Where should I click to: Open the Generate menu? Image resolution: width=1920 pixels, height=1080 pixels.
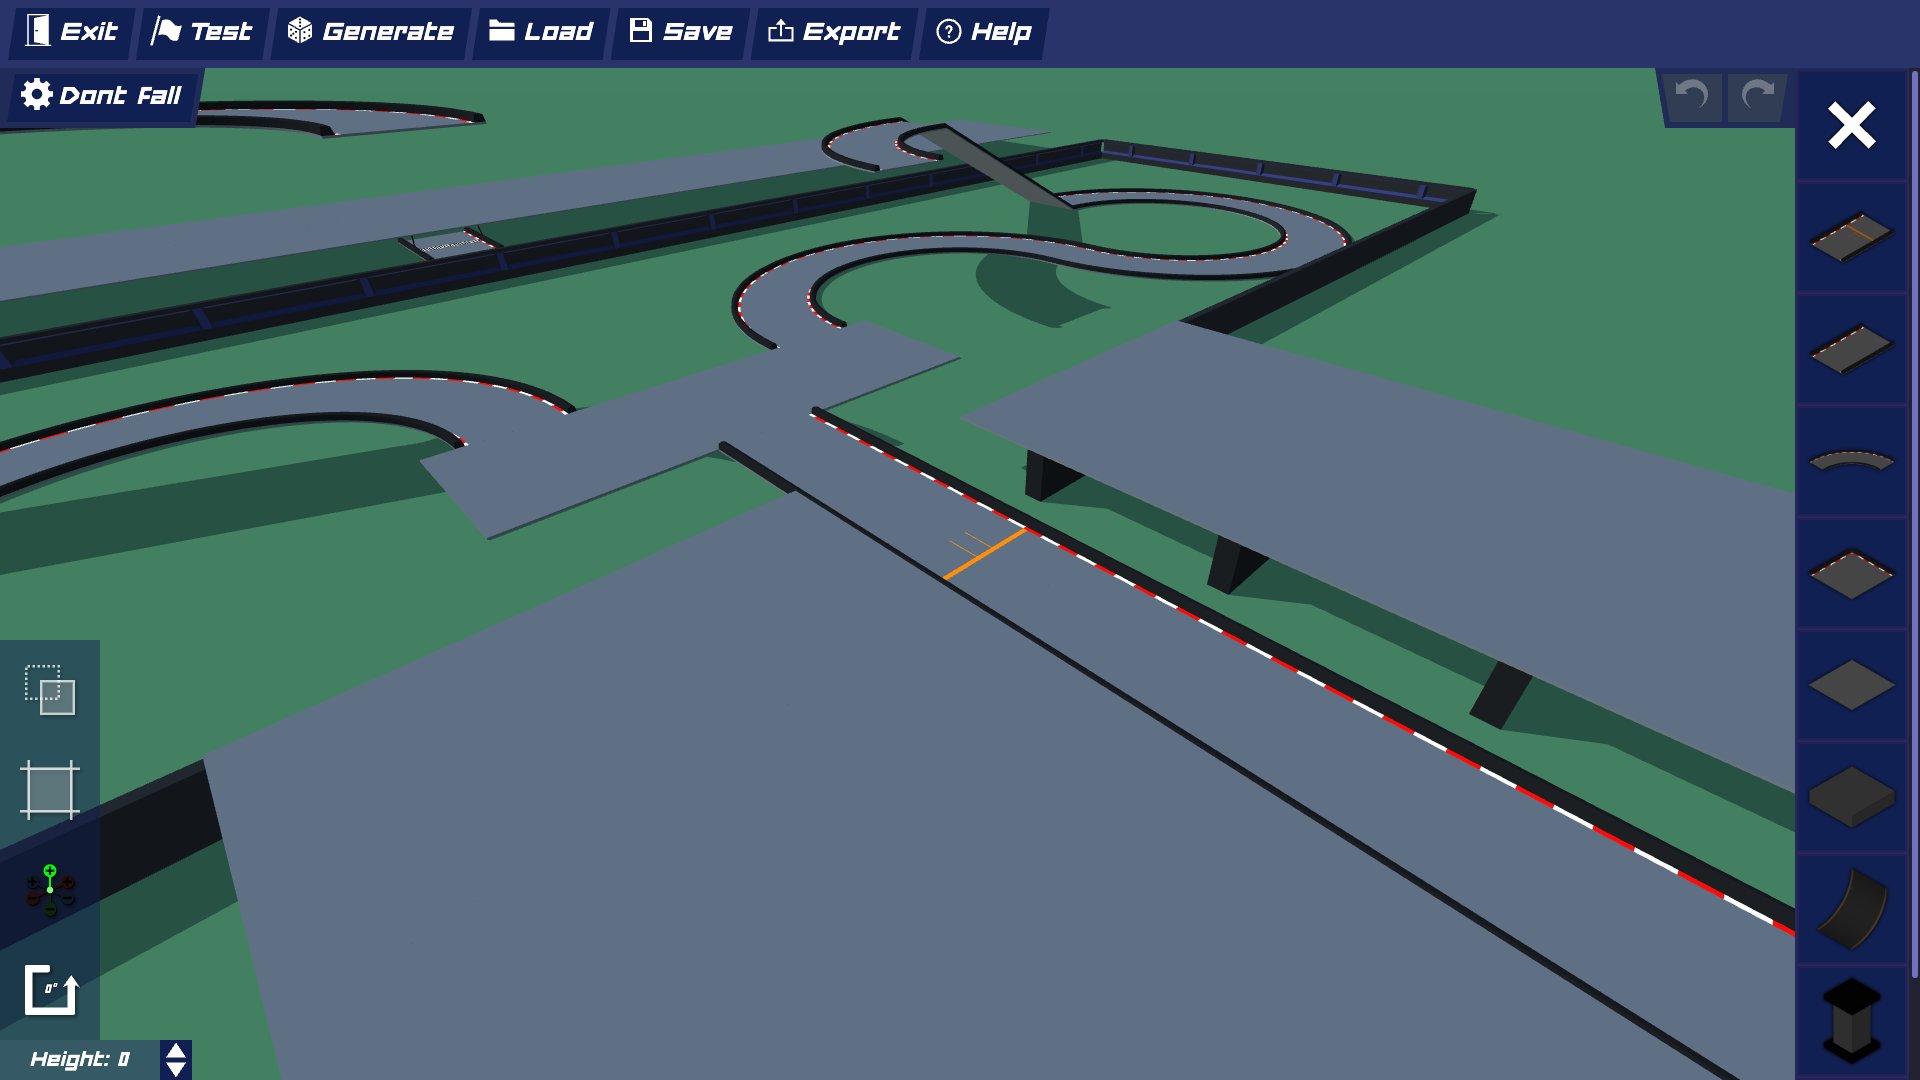369,31
